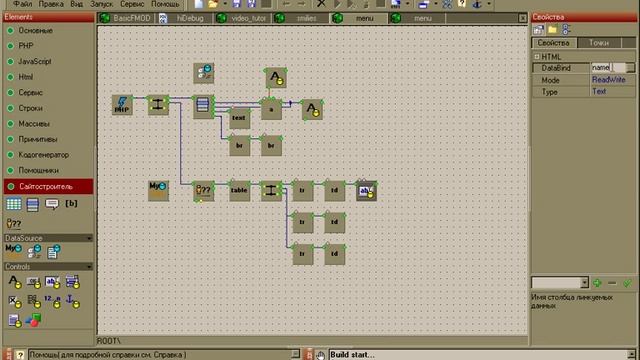Close the current document tab with X

point(522,18)
